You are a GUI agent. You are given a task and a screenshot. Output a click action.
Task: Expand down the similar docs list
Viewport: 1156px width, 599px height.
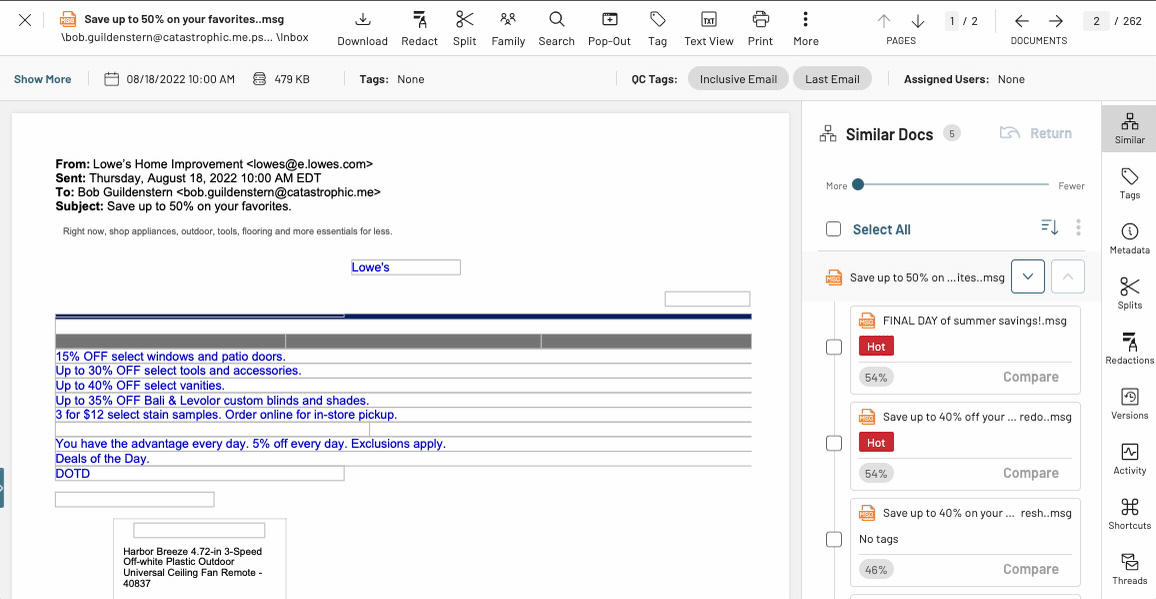pos(1028,277)
